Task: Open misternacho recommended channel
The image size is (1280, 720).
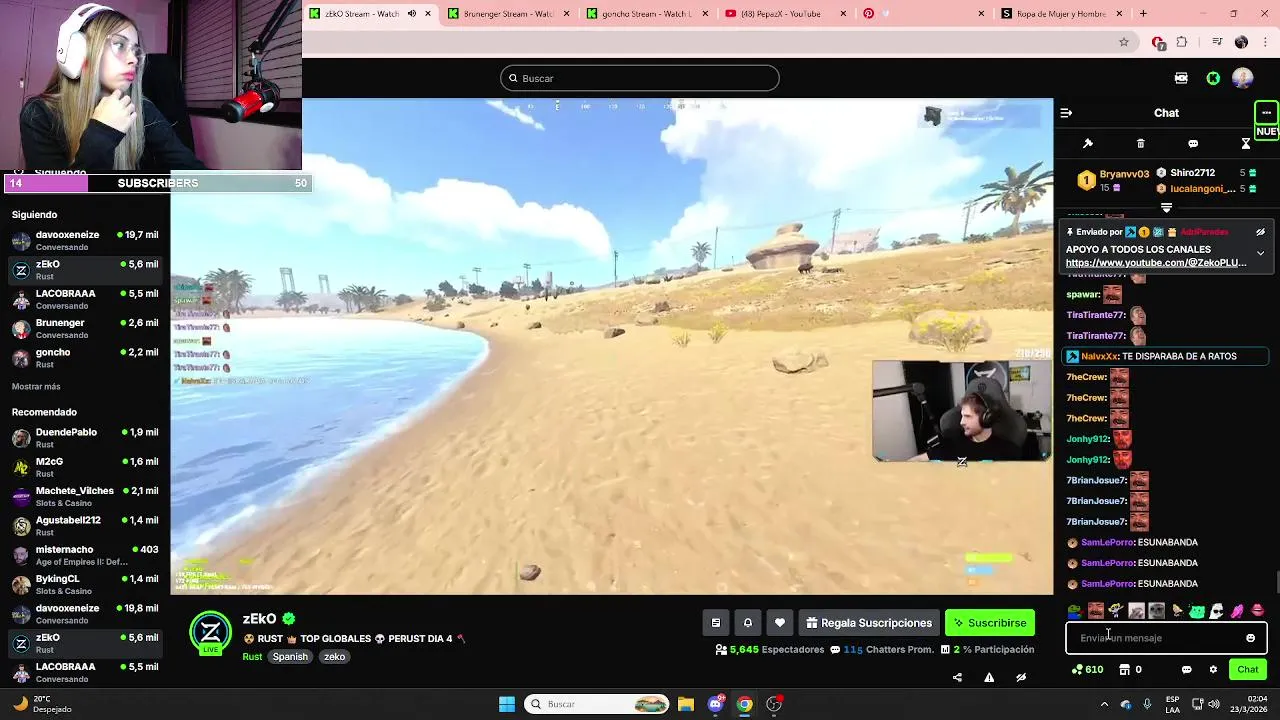Action: click(x=85, y=555)
